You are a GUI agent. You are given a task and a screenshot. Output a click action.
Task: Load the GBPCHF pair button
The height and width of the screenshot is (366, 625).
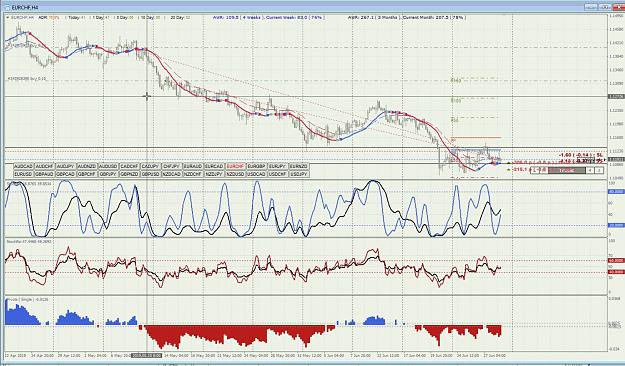[87, 174]
